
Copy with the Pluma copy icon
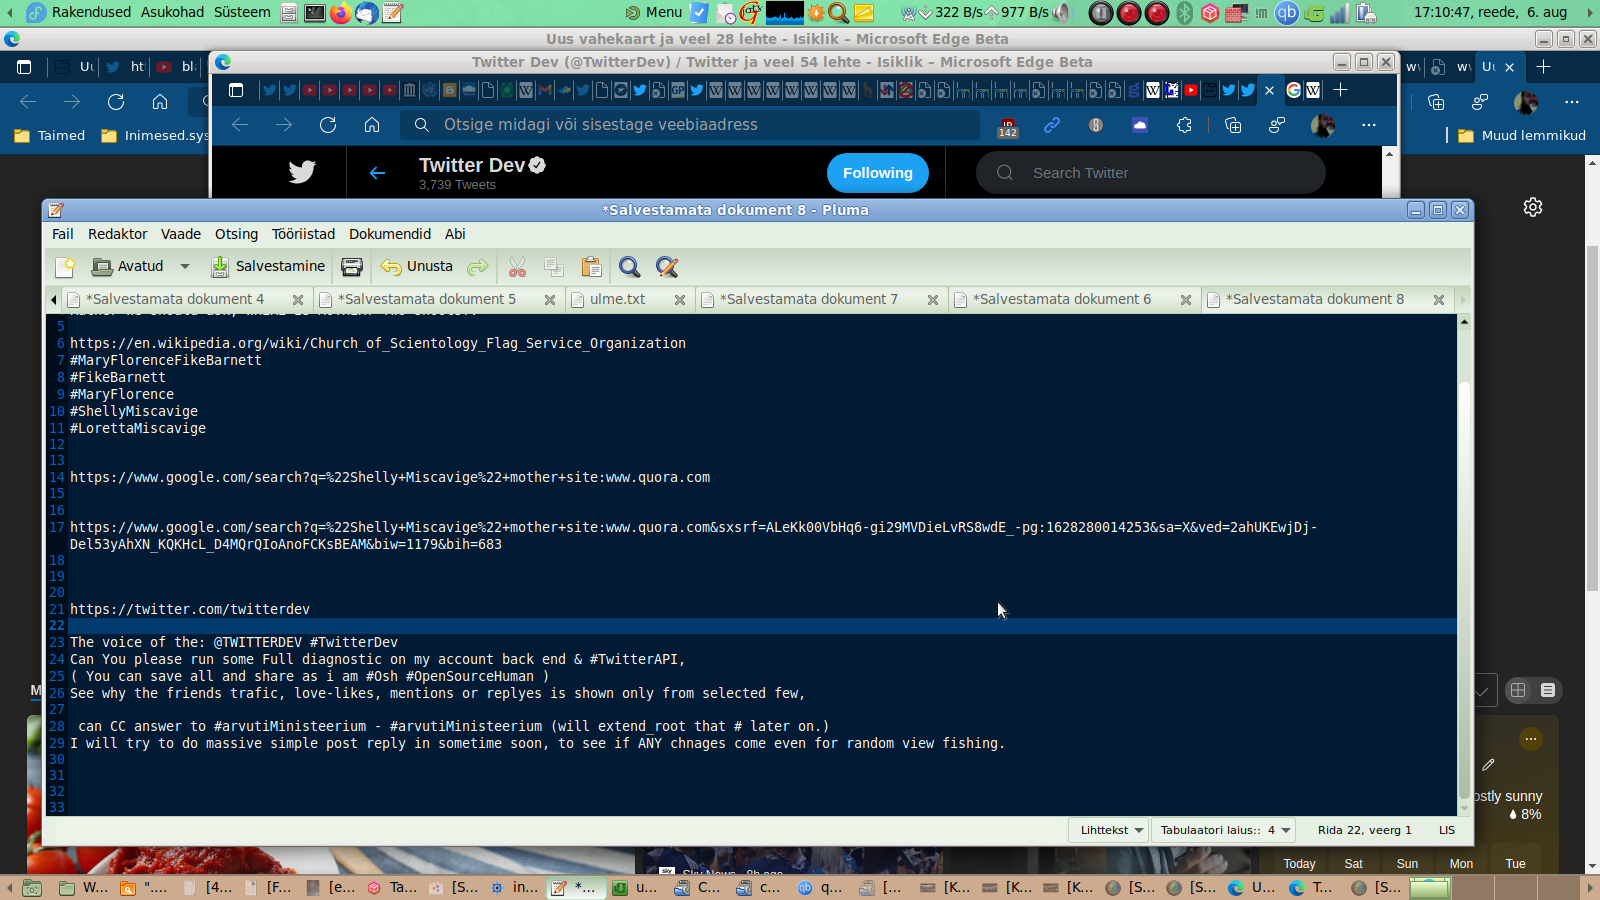pos(554,267)
